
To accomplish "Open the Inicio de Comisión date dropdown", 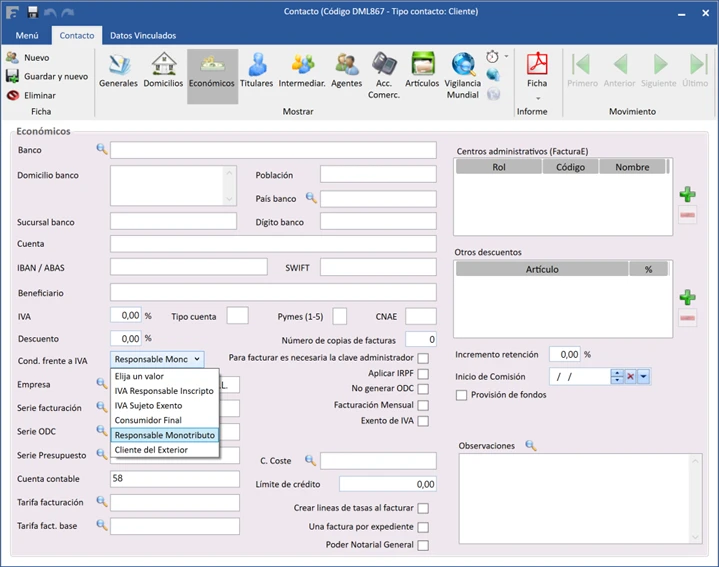I will [x=644, y=376].
